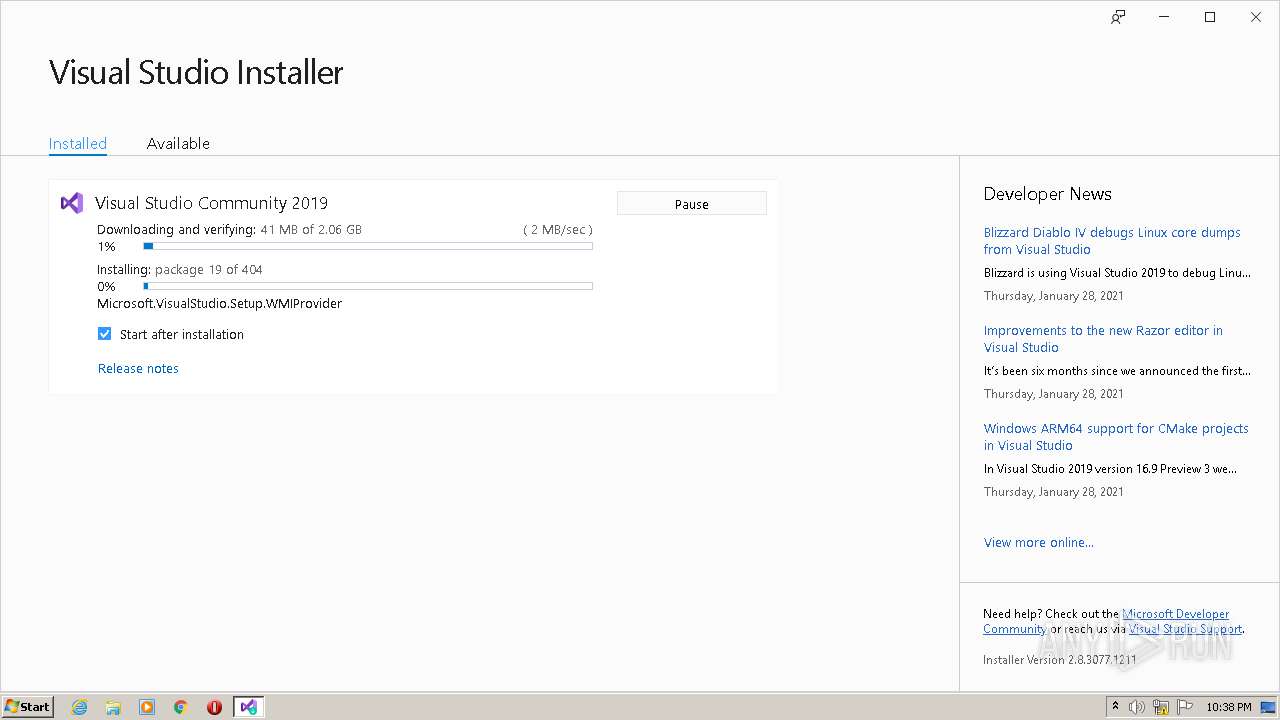Maximize the Visual Studio Installer window
1280x720 pixels.
click(1210, 17)
